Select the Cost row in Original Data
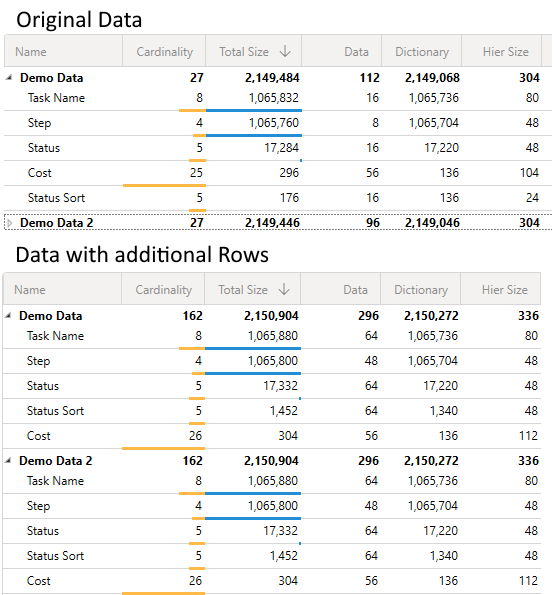The image size is (557, 595). 278,173
